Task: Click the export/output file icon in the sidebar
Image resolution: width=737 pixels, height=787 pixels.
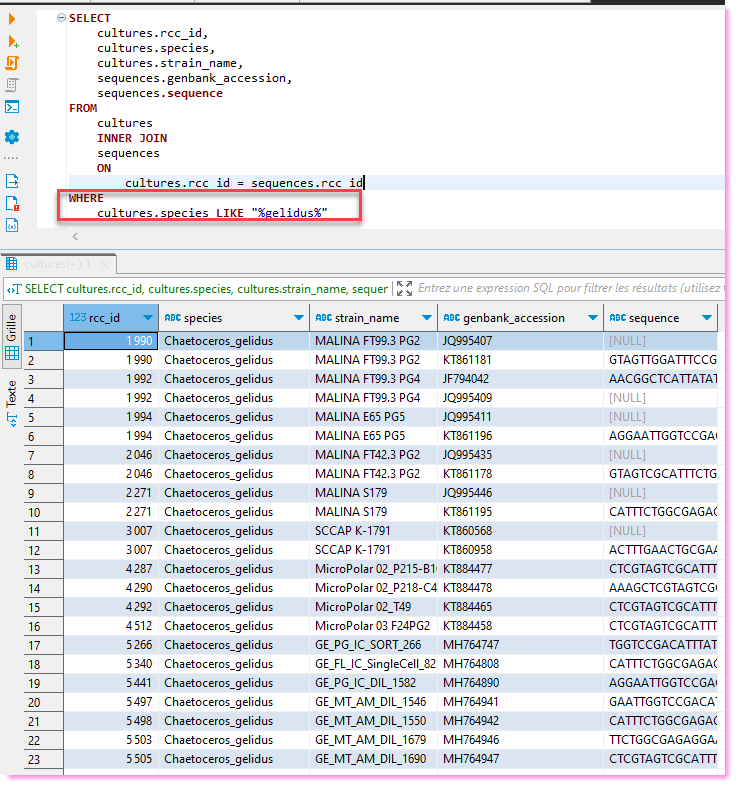Action: click(x=13, y=181)
